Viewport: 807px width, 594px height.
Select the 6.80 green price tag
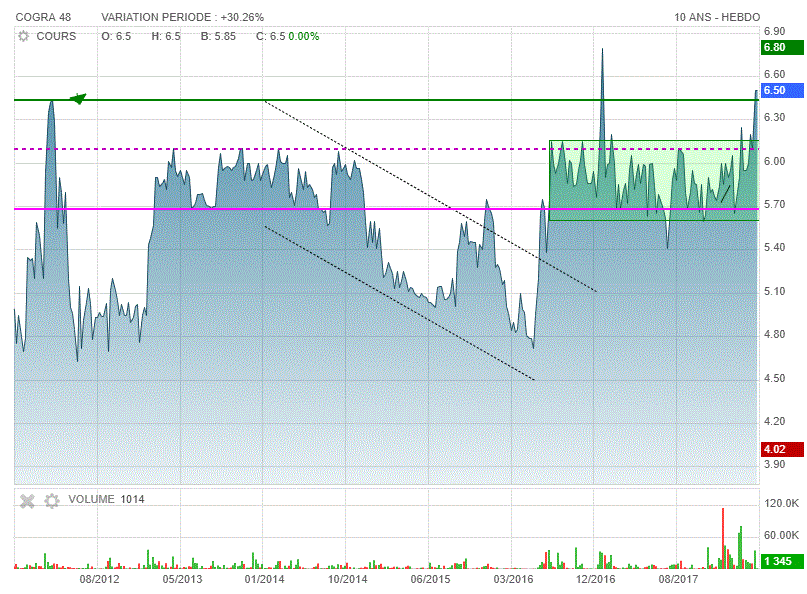[x=782, y=47]
